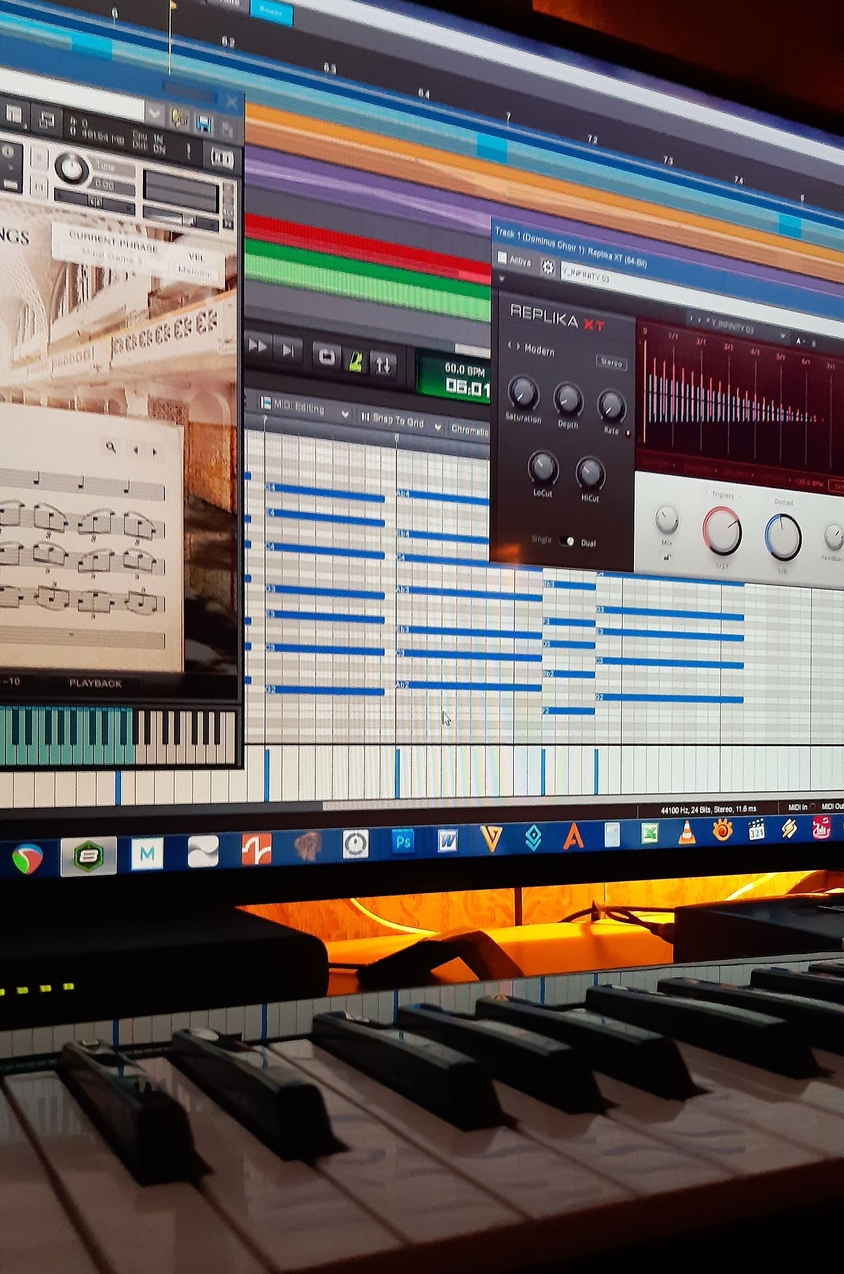
Task: Click the Triplets label above the left delay knob
Action: point(722,494)
